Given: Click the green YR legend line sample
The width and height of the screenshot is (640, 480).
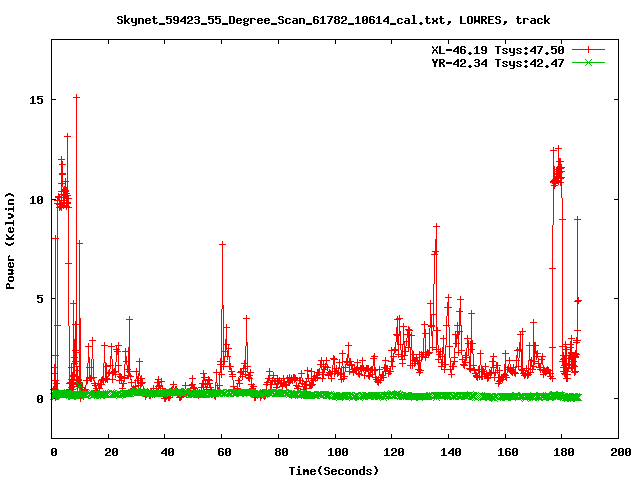Looking at the screenshot, I should point(588,62).
